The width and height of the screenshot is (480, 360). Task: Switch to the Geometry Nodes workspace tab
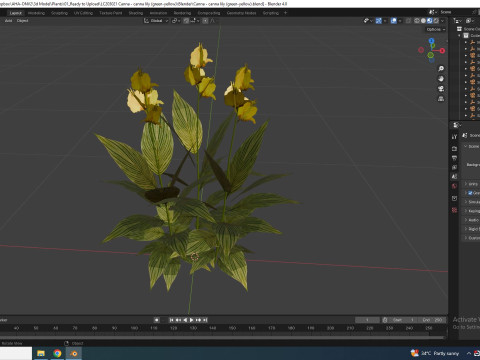pyautogui.click(x=241, y=13)
